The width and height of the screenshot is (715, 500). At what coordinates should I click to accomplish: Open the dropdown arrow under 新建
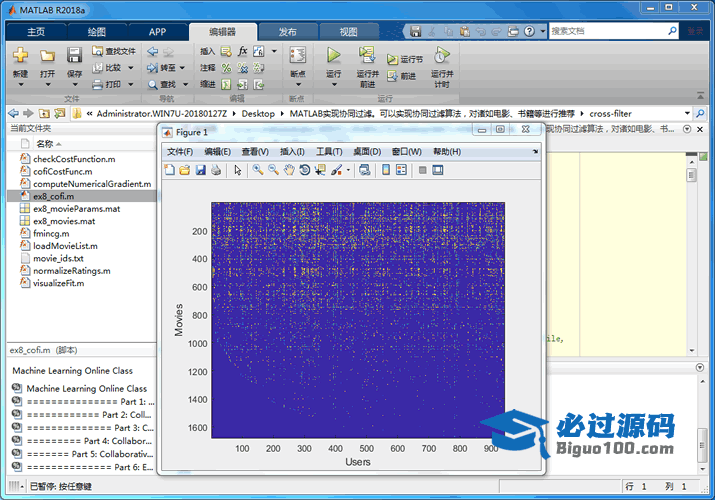[21, 85]
